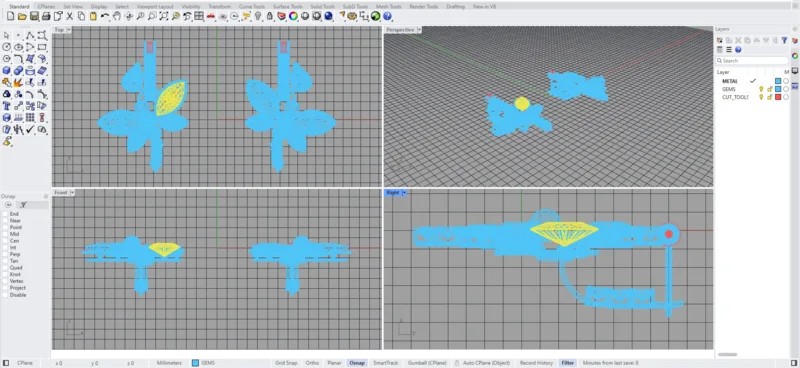Viewport: 800px width, 368px height.
Task: Cut selection with the scissors icon
Action: 69,16
